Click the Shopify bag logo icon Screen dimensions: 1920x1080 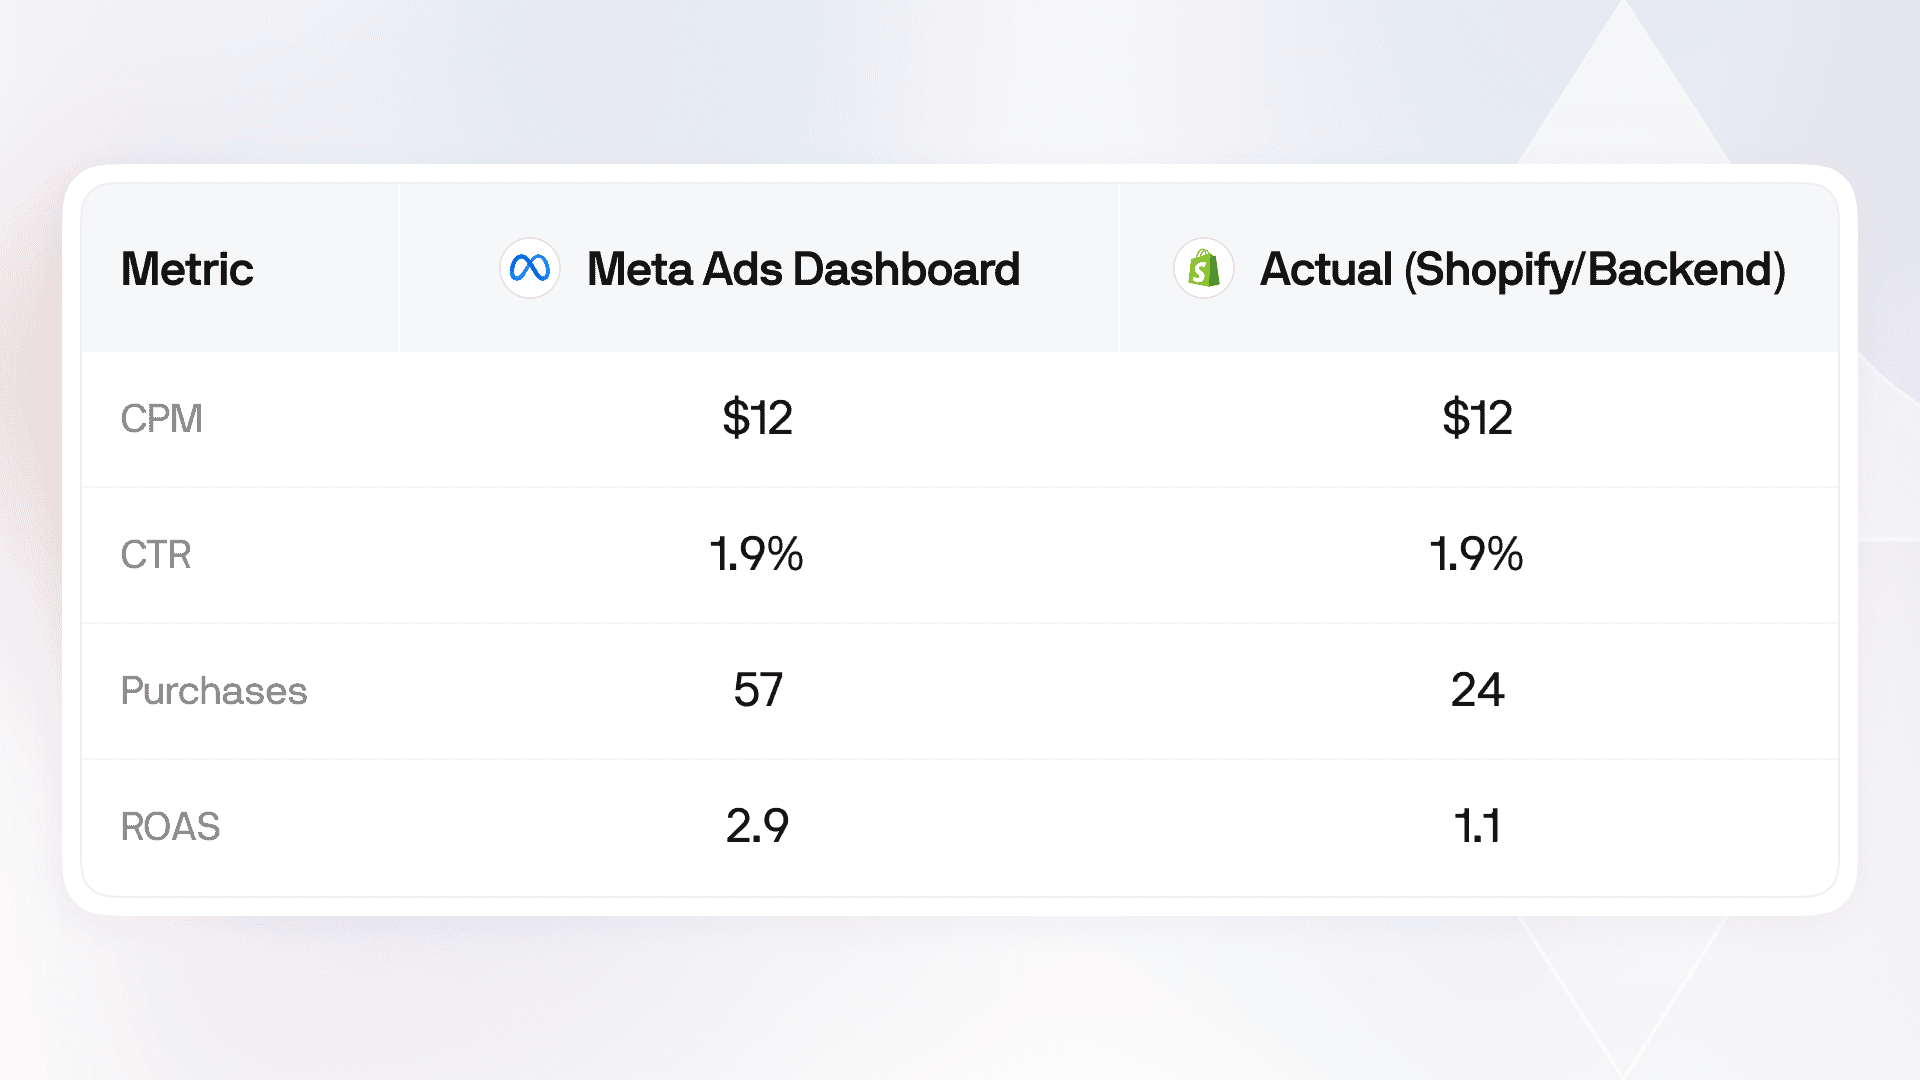pos(1203,268)
